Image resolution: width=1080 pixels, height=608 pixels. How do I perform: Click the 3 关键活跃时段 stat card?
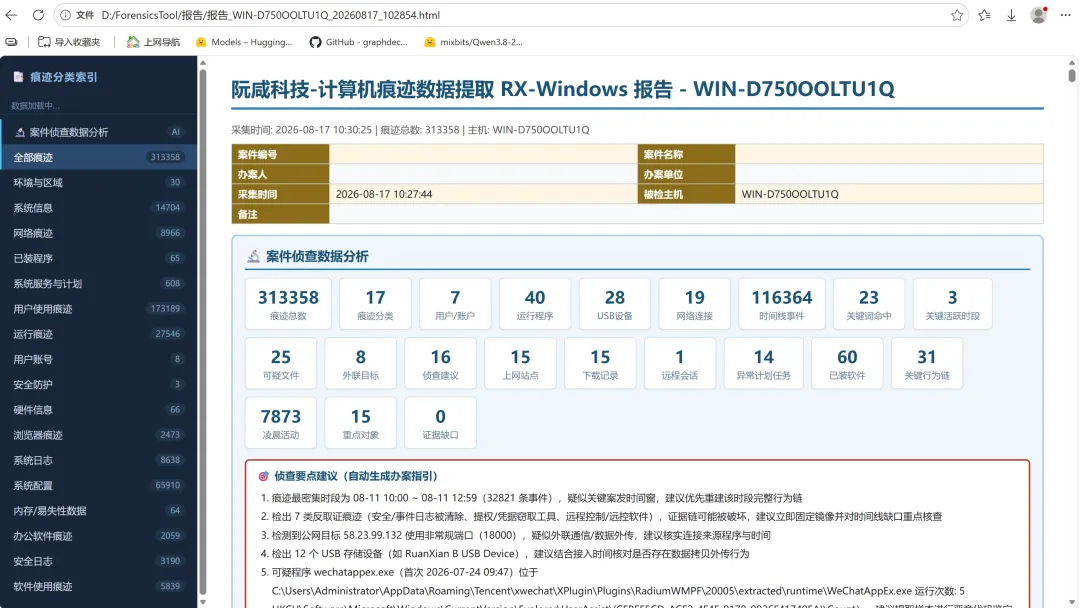953,304
